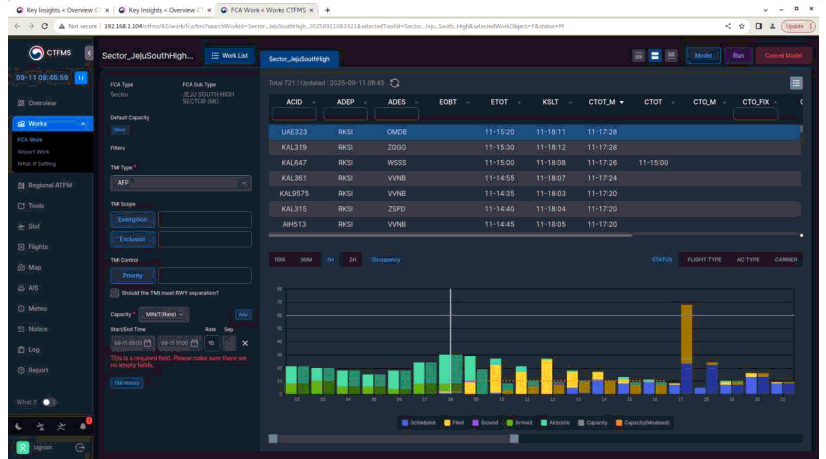Screen dimensions: 826x459
Task: Open the user profile avatar
Action: (x=23, y=447)
